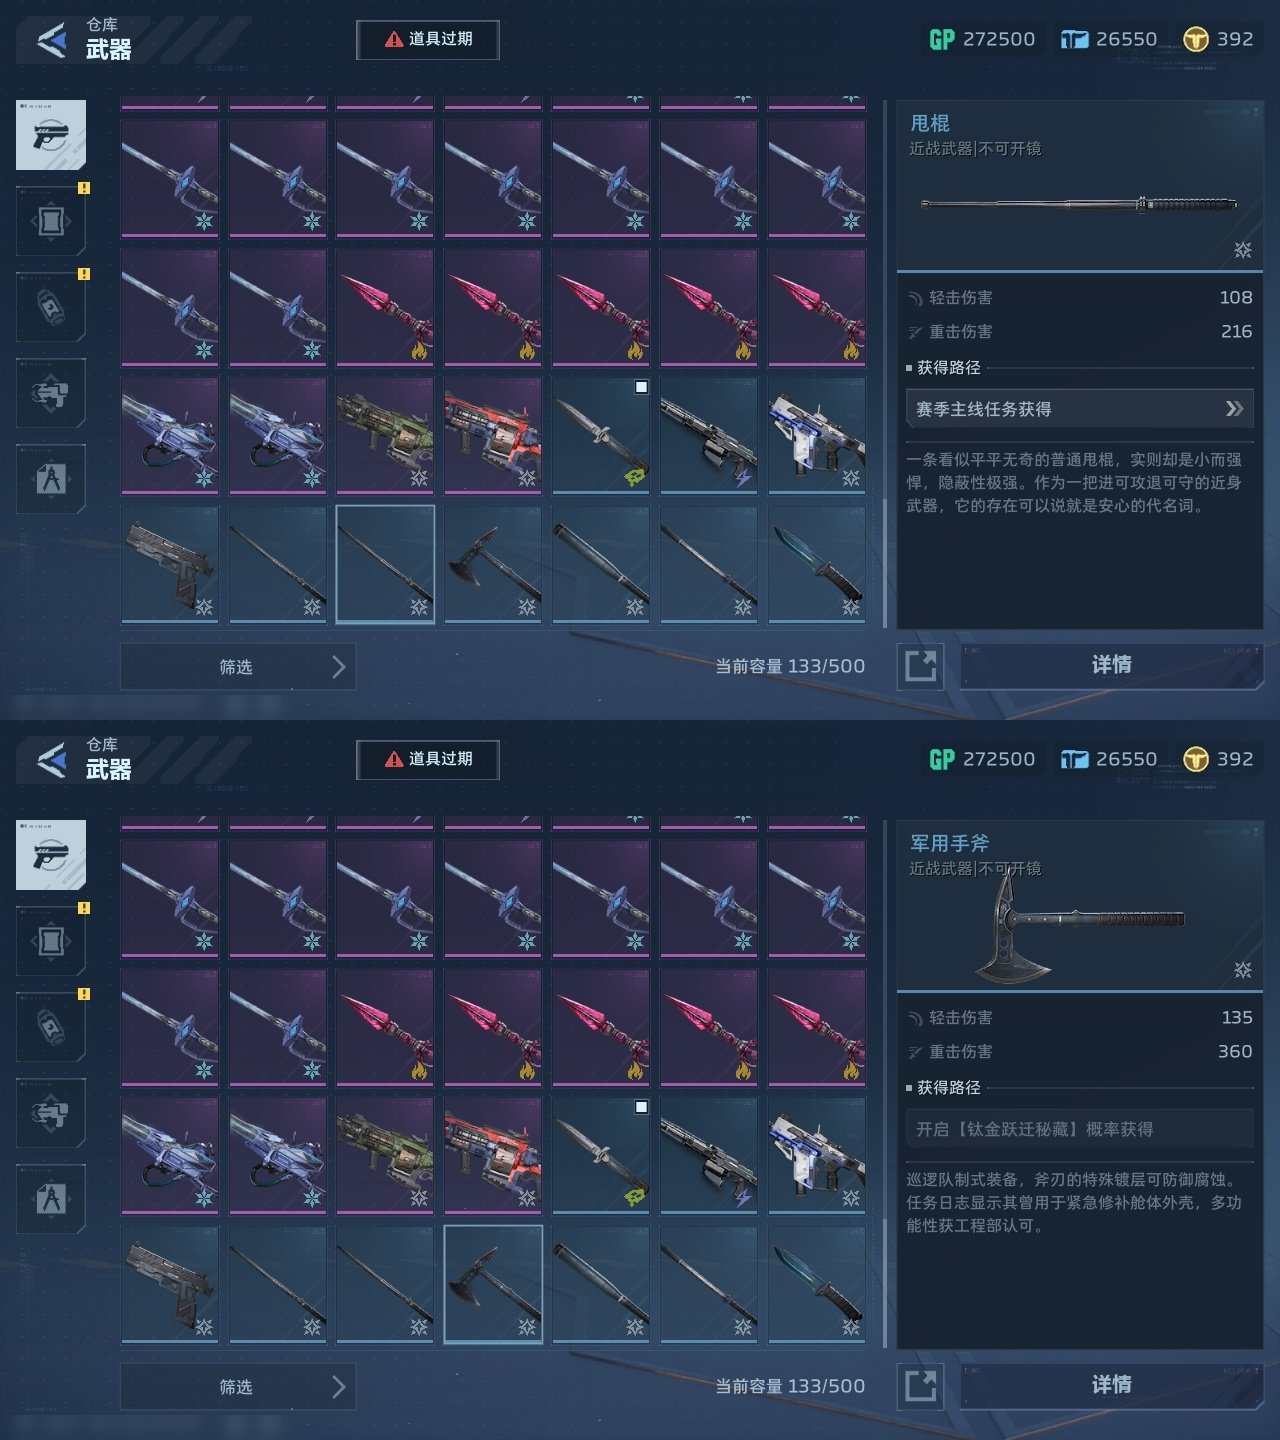Open the share/export icon beside upper 详情 button
1280x1440 pixels.
[x=920, y=665]
